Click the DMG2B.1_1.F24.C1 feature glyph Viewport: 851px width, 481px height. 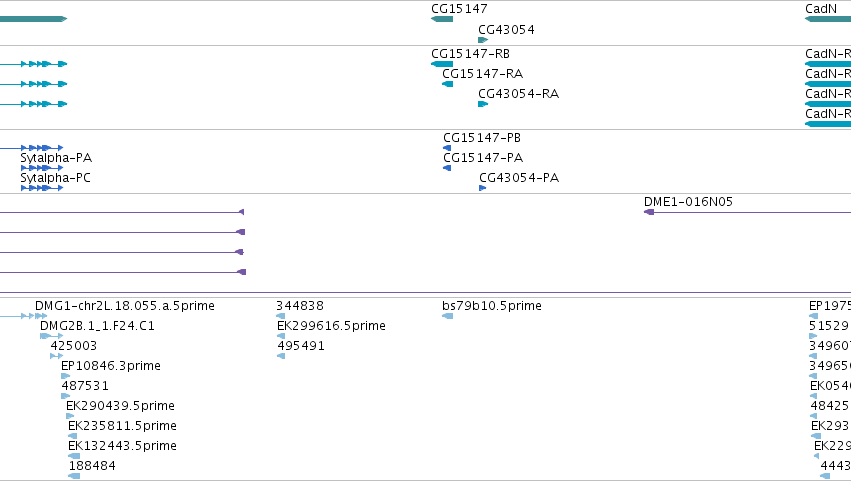52,336
